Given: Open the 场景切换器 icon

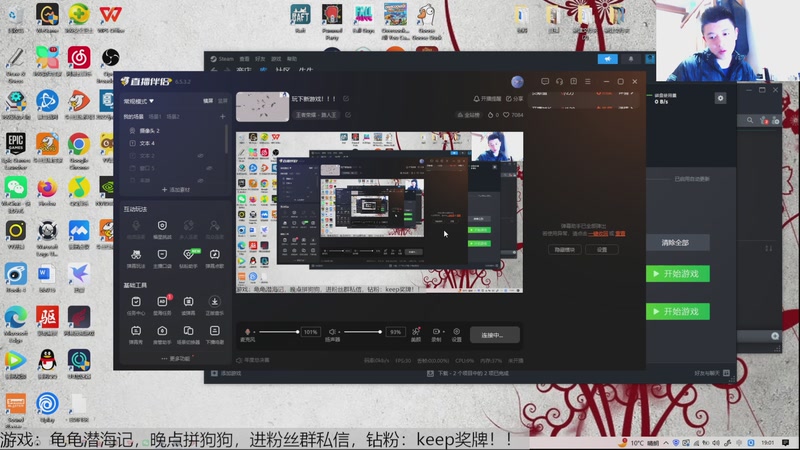Looking at the screenshot, I should 188,331.
